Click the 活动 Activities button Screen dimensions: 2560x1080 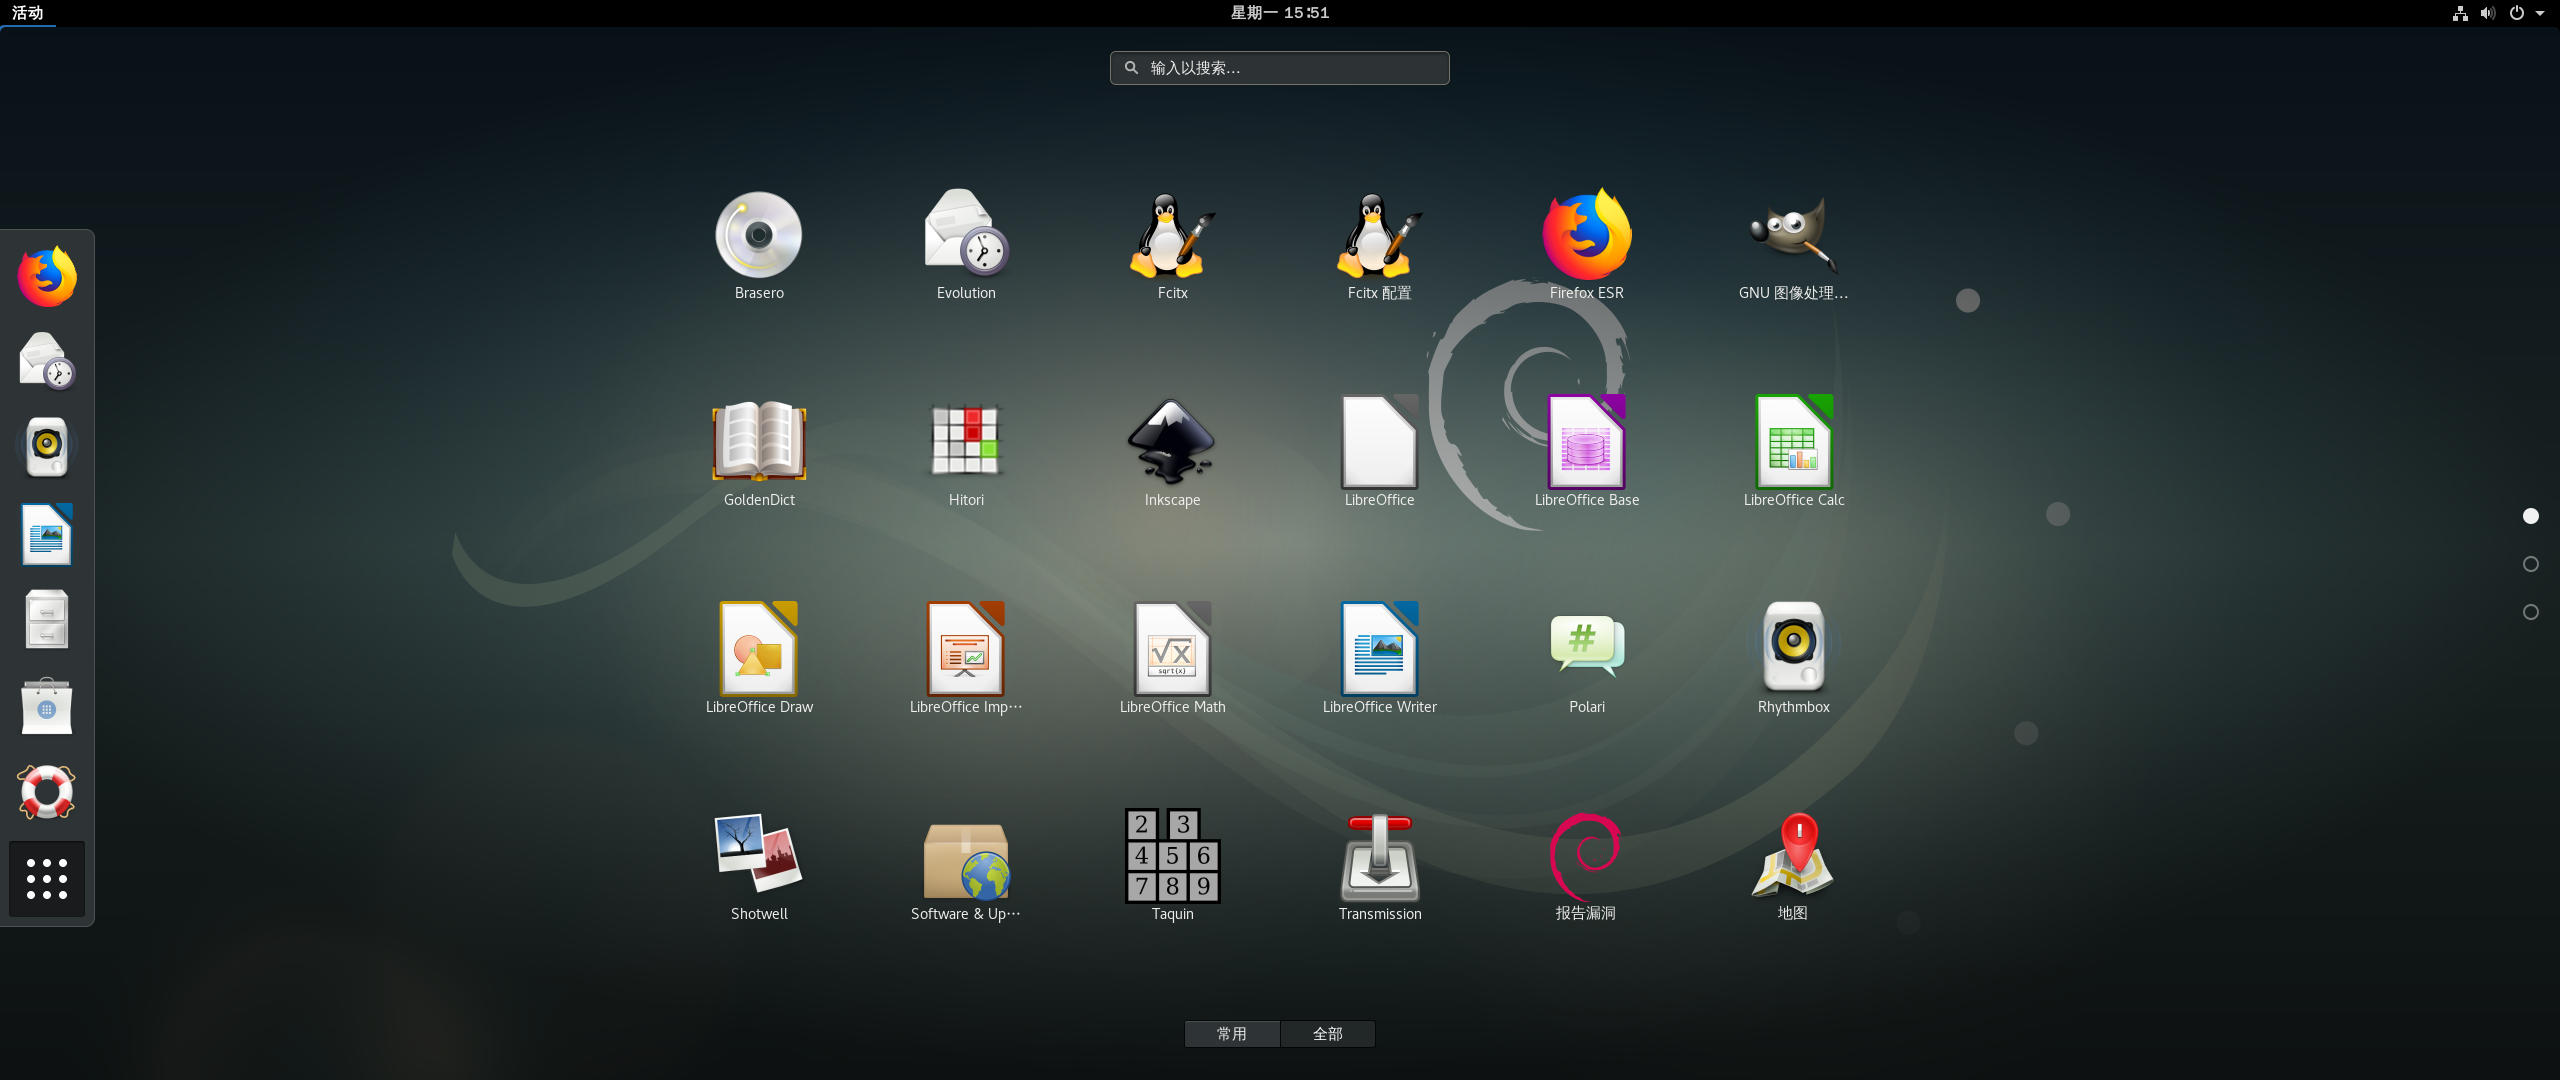[28, 13]
